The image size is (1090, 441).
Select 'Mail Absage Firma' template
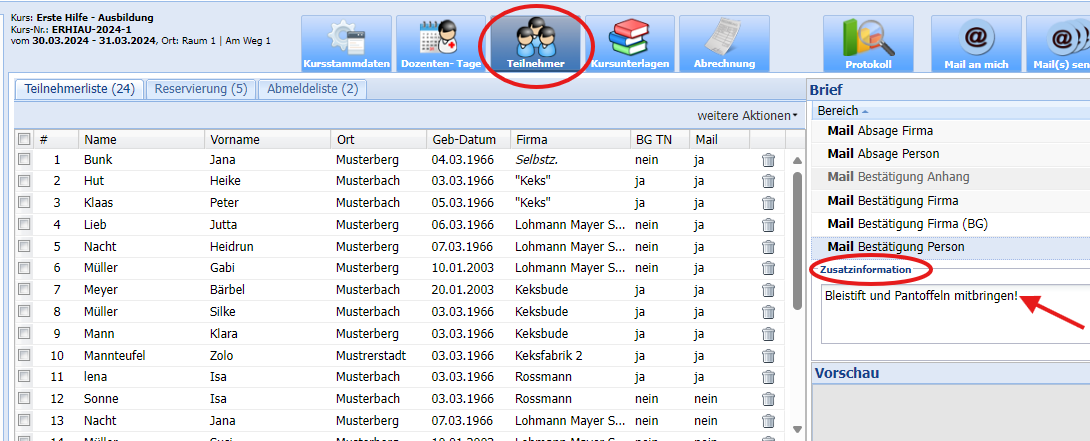tap(880, 131)
